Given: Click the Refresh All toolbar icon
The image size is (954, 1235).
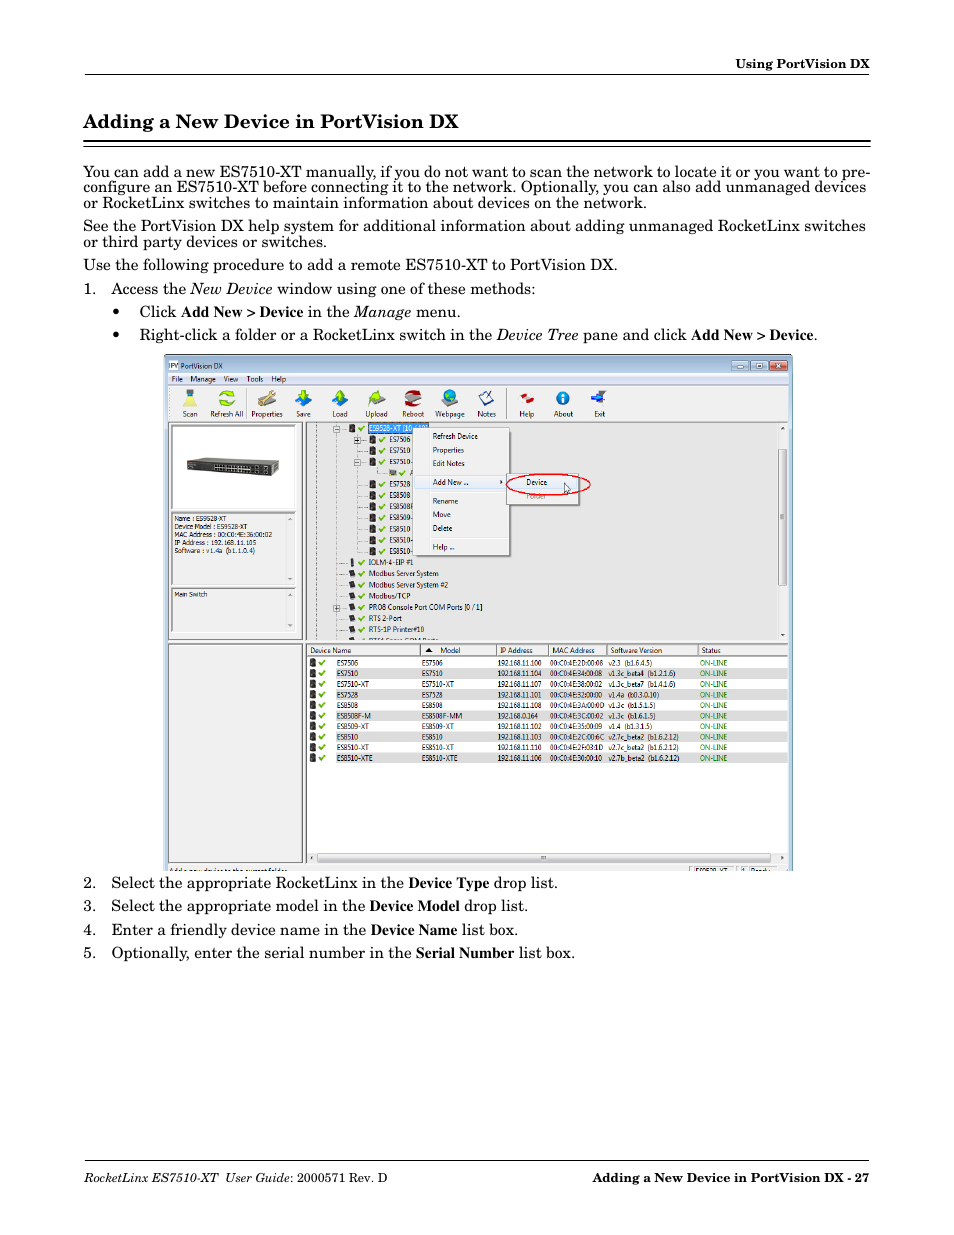Looking at the screenshot, I should click(227, 404).
